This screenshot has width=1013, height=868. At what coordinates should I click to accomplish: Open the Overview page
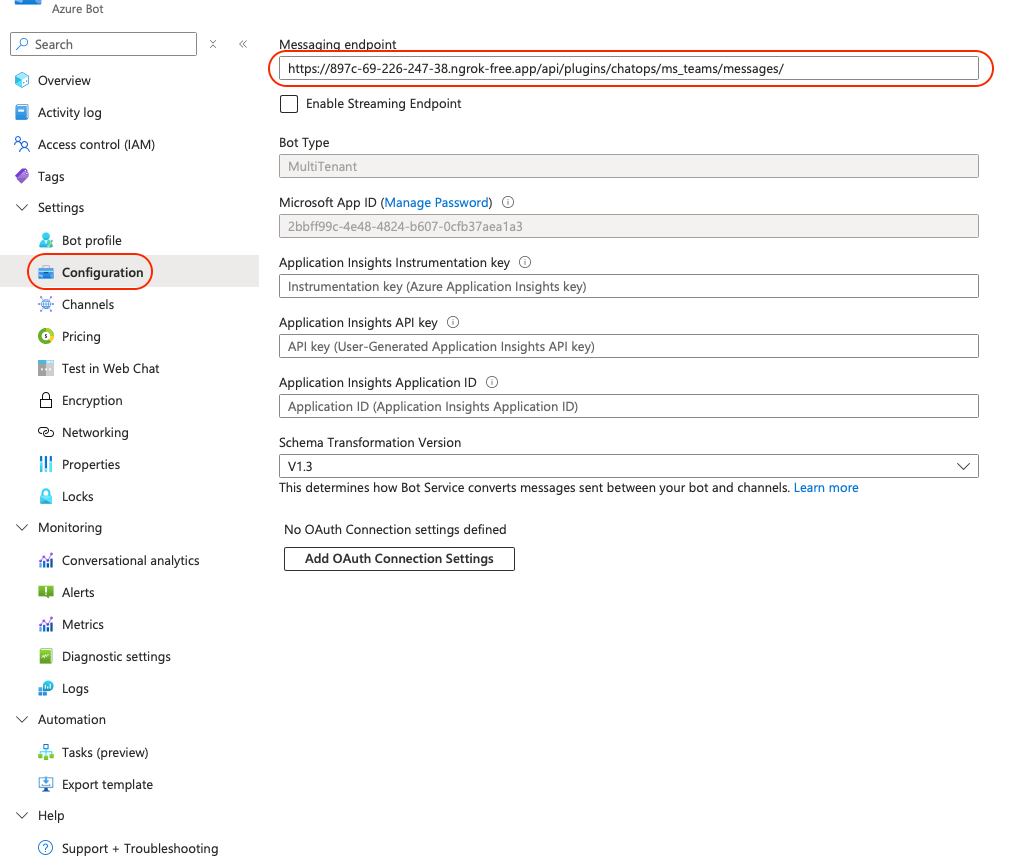pyautogui.click(x=64, y=80)
